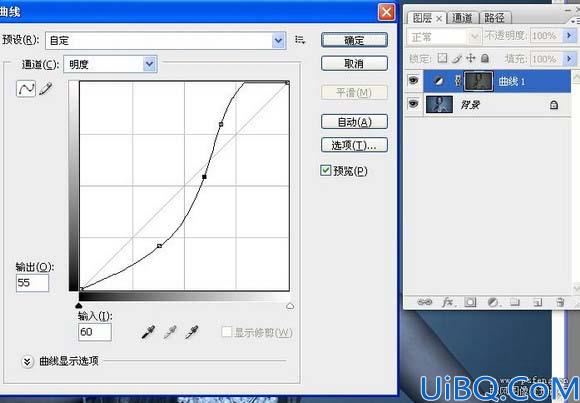Select the pencil draw curve tool
Screen dimensions: 580x403
point(46,89)
